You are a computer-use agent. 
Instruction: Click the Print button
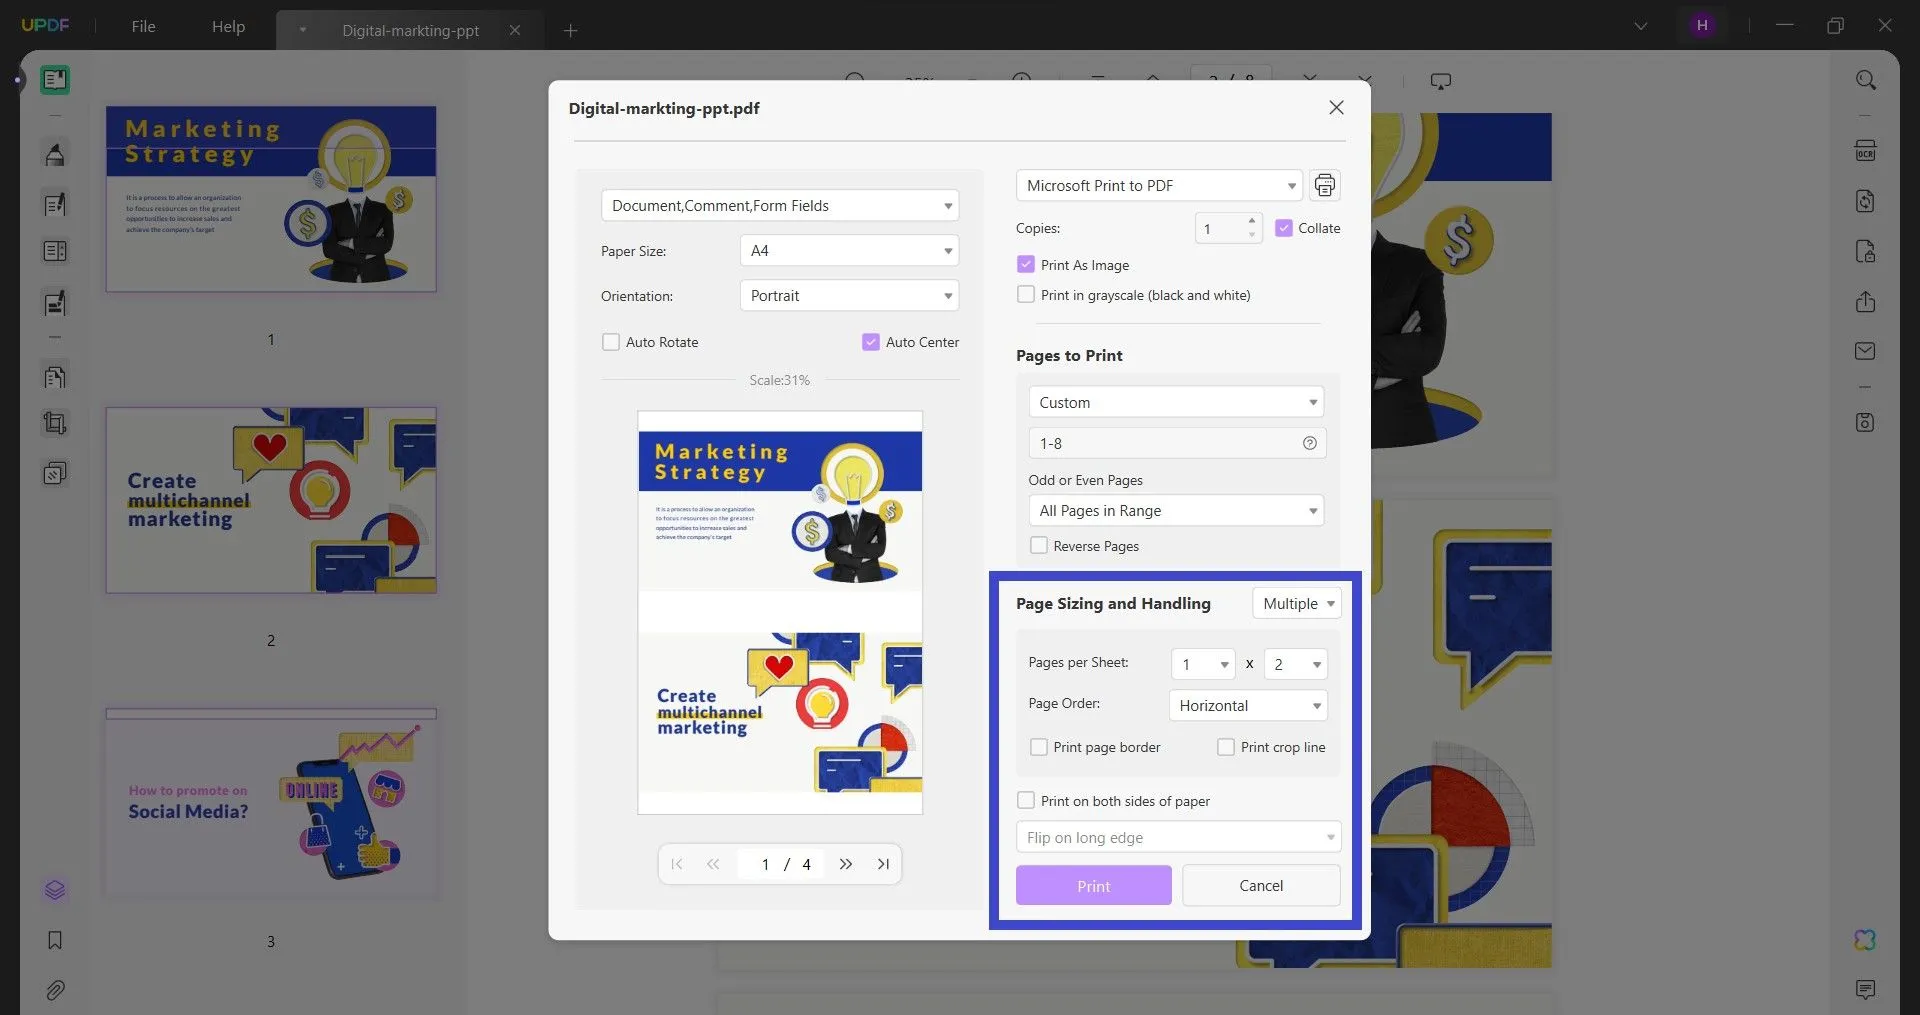[1094, 886]
